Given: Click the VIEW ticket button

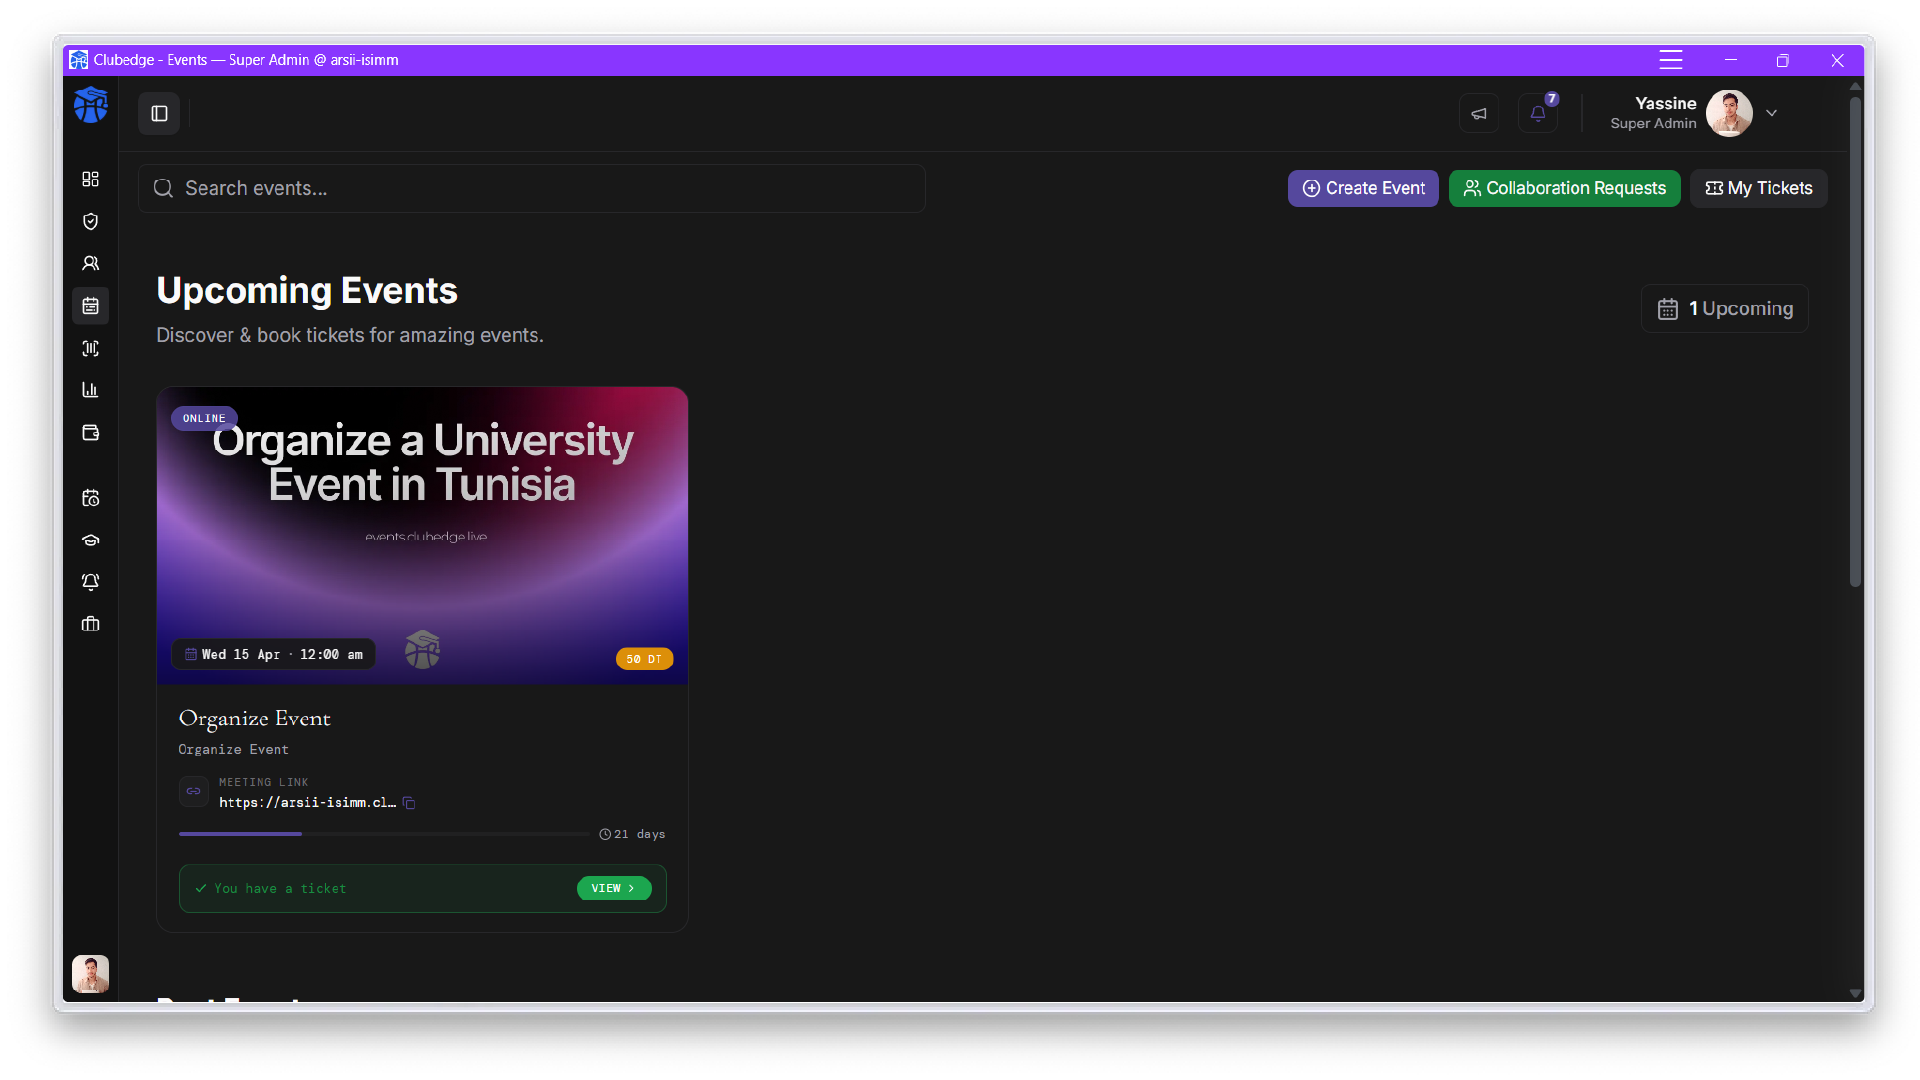Looking at the screenshot, I should click(614, 889).
